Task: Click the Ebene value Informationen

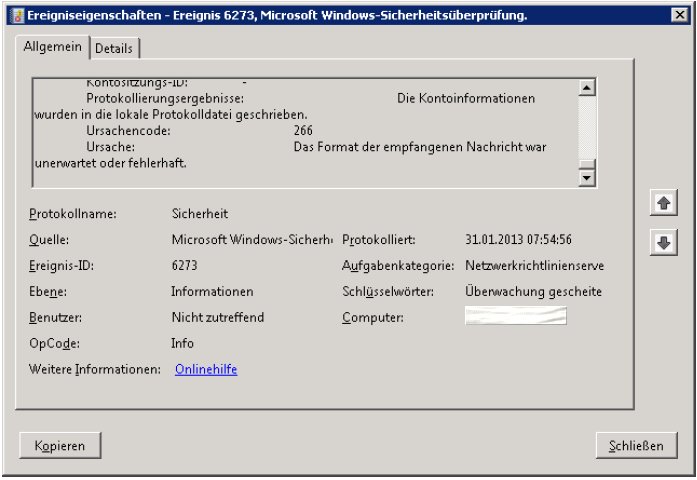Action: point(212,292)
